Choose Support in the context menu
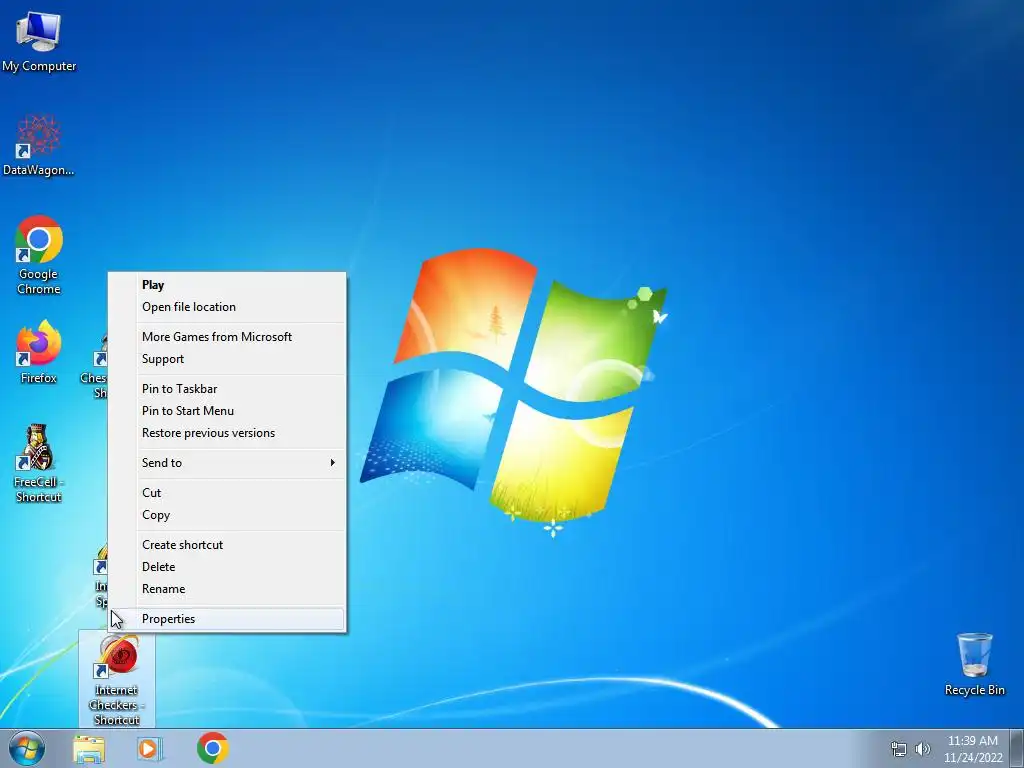 pyautogui.click(x=227, y=359)
